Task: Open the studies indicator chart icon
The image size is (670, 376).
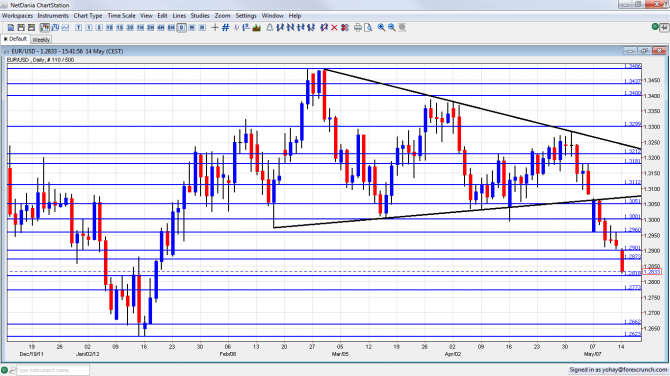Action: click(x=256, y=28)
